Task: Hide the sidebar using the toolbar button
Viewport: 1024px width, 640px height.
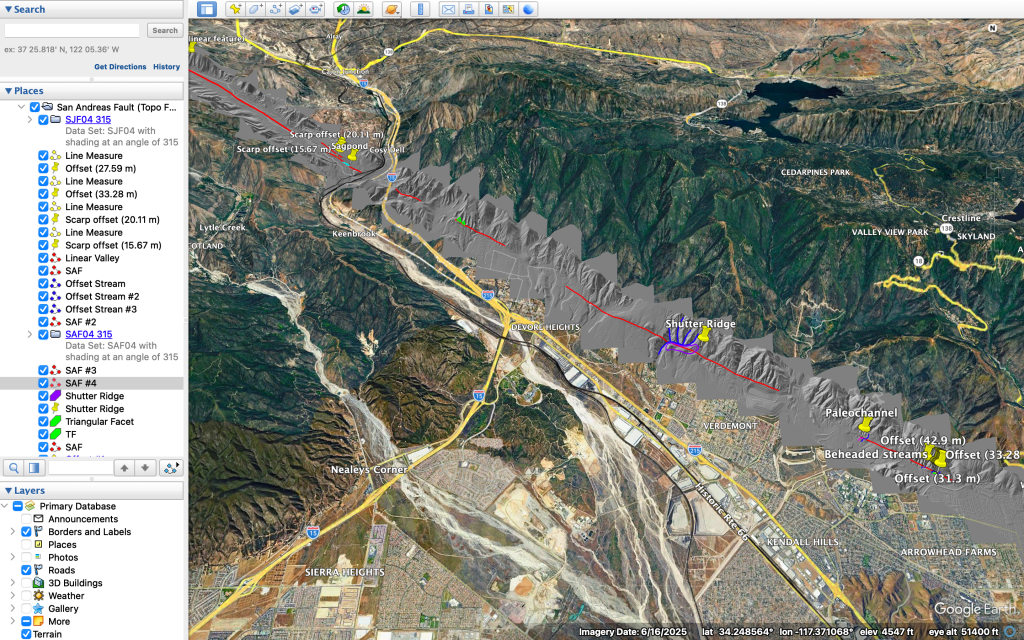Action: click(206, 9)
